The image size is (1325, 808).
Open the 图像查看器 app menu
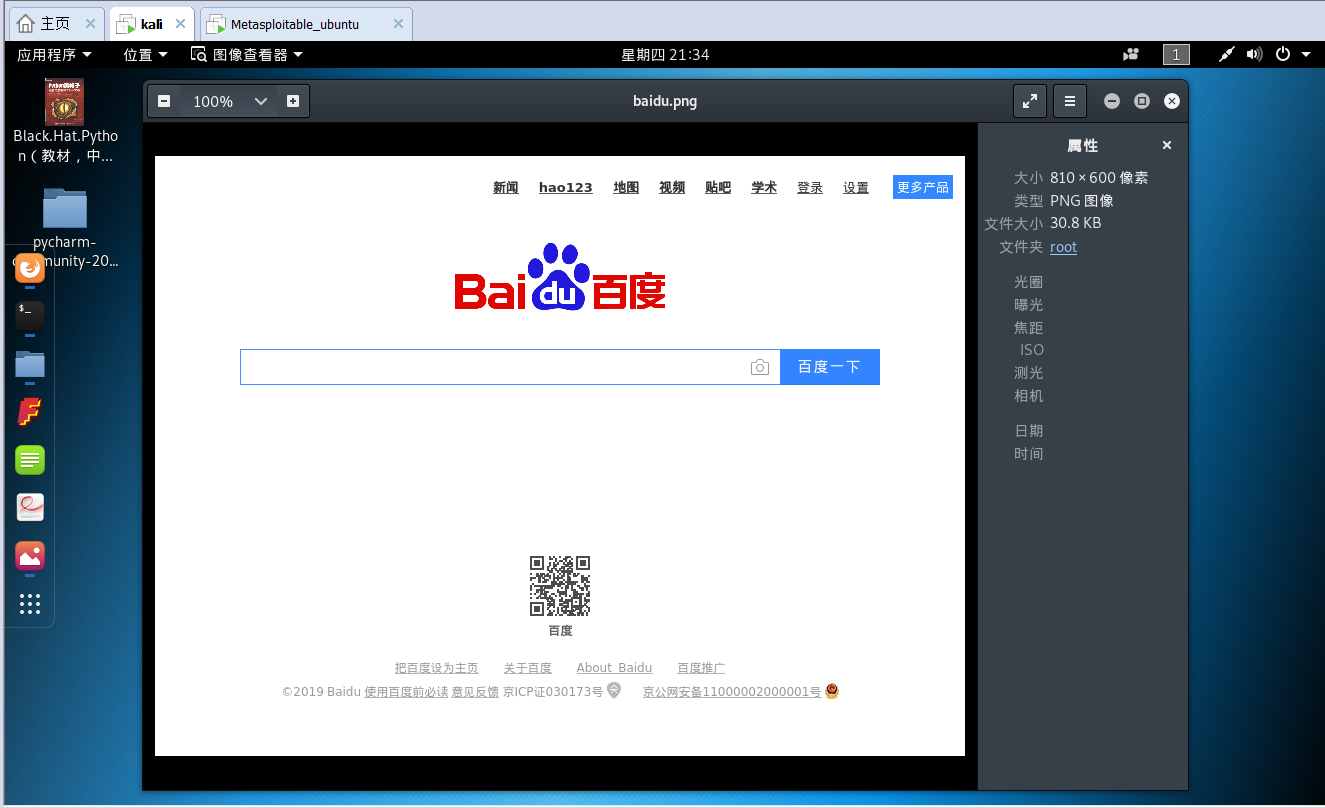click(x=247, y=54)
